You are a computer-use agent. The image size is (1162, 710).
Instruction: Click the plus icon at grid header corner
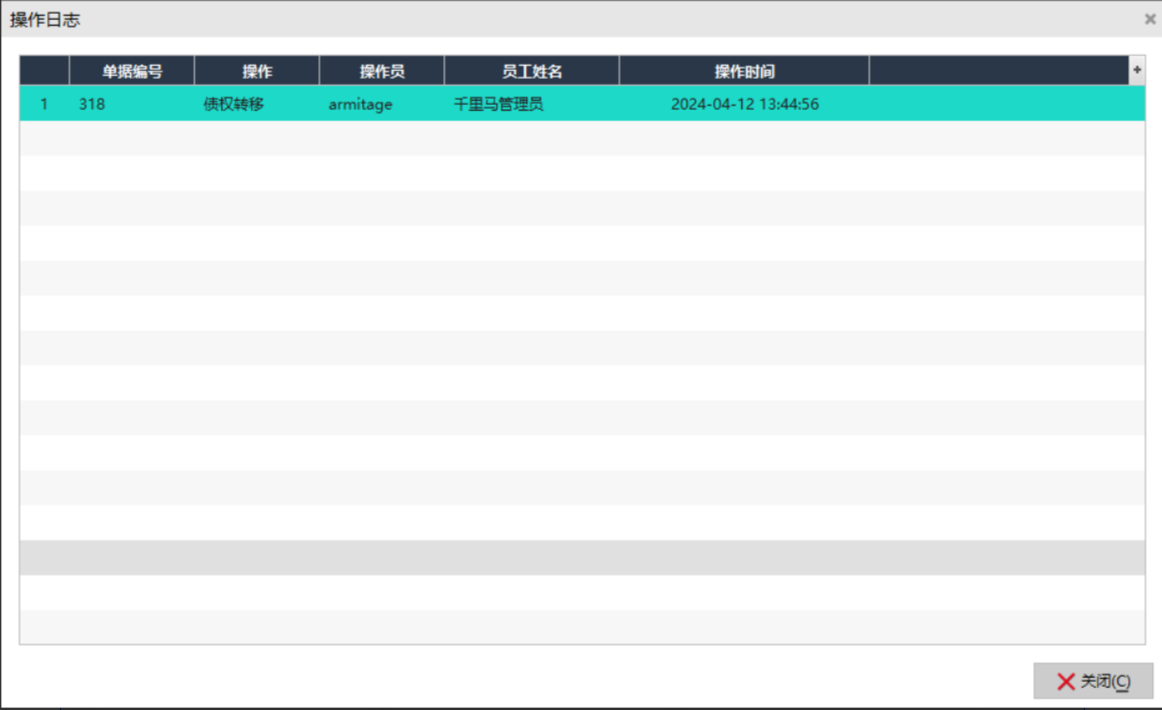click(x=1136, y=70)
